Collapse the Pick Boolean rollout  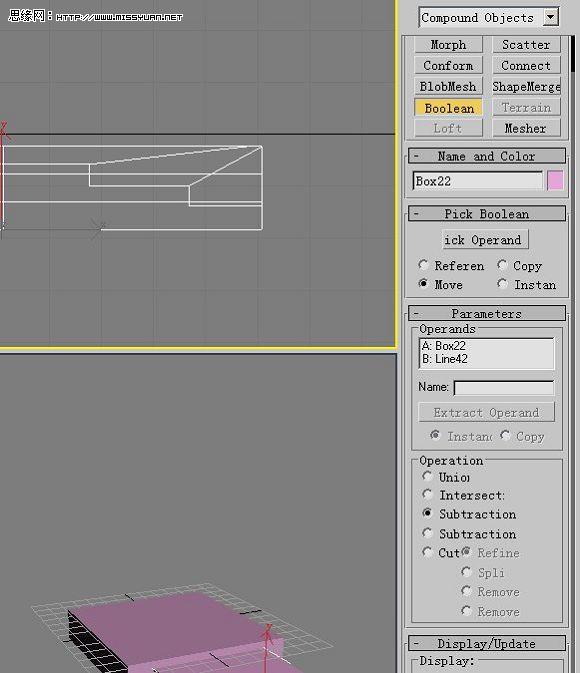click(x=486, y=214)
